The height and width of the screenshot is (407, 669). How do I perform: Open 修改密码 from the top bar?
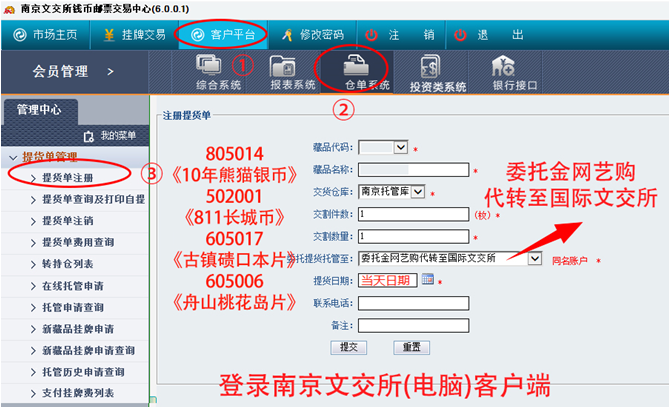coord(312,35)
